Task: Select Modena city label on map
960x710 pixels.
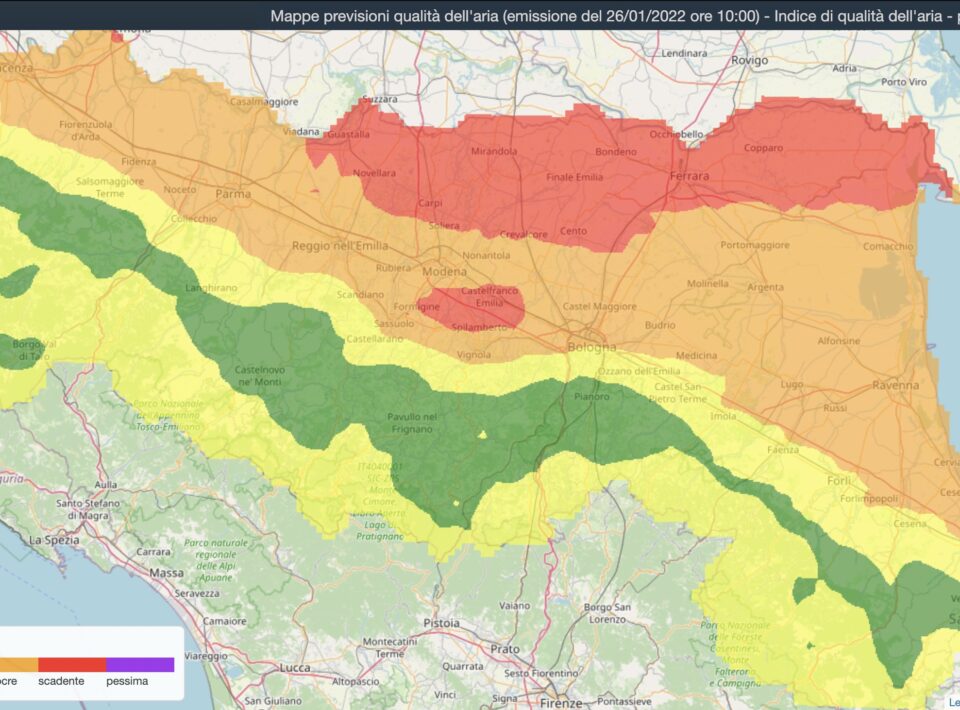Action: pyautogui.click(x=444, y=272)
